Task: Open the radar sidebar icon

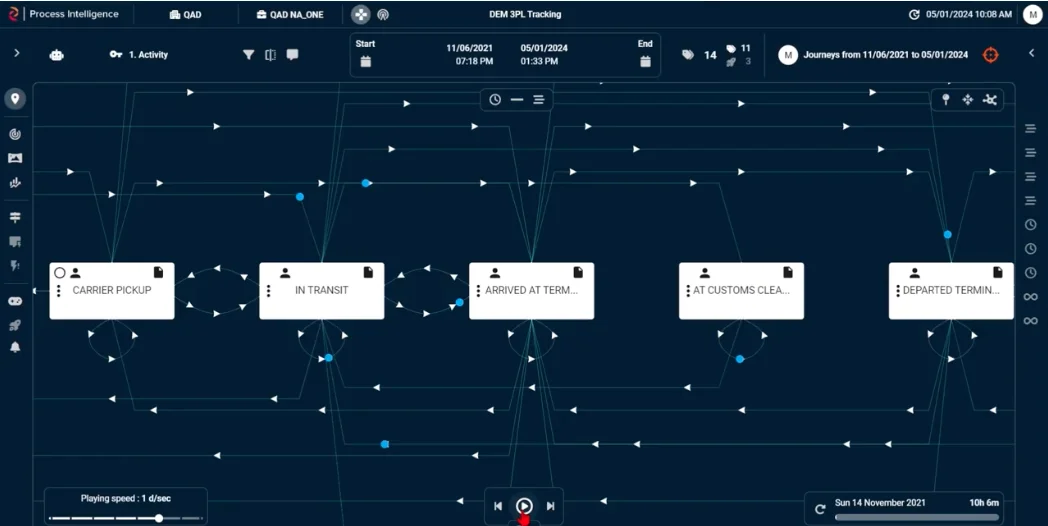Action: 15,134
